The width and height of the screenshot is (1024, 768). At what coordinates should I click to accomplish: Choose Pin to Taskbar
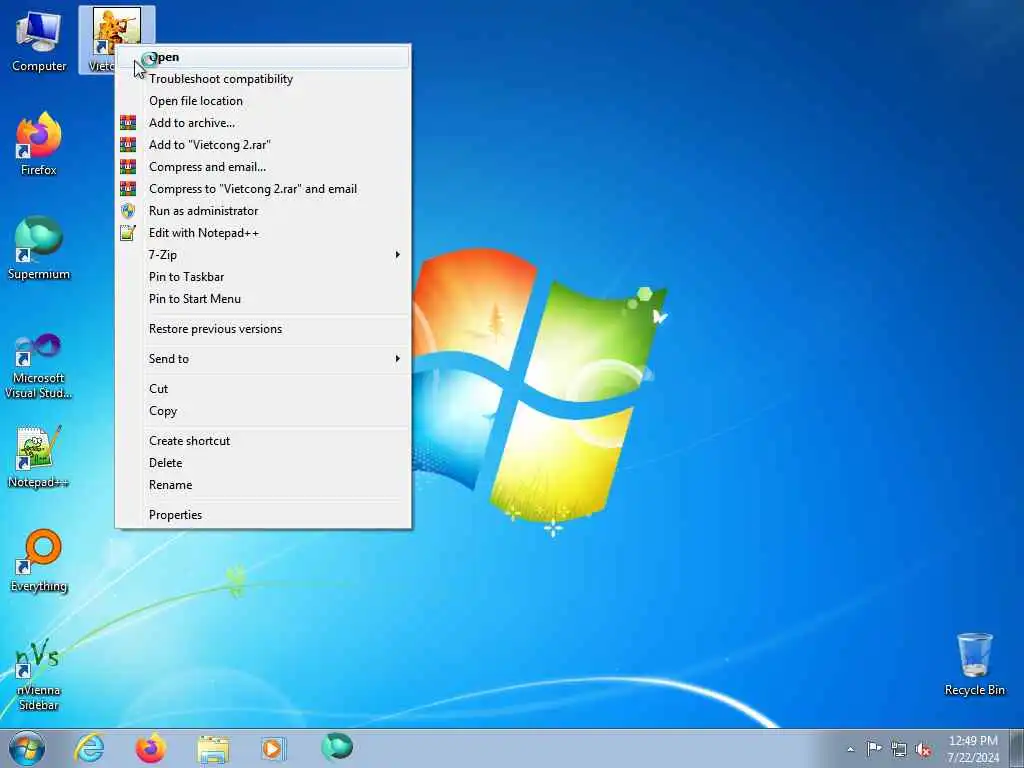click(264, 277)
